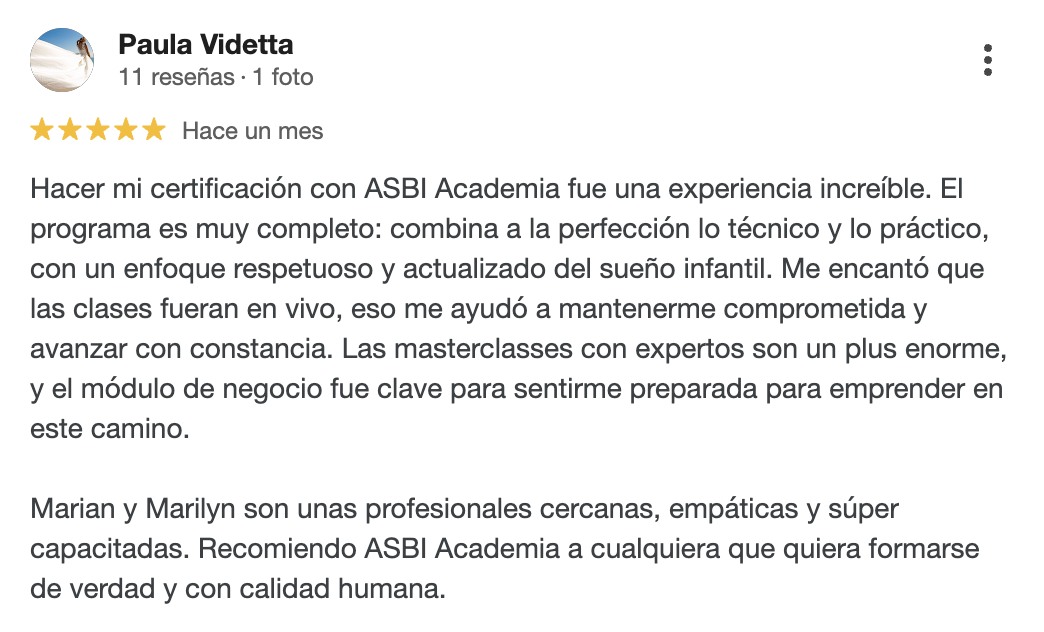Select the third rating star
The height and width of the screenshot is (632, 1044).
click(97, 130)
